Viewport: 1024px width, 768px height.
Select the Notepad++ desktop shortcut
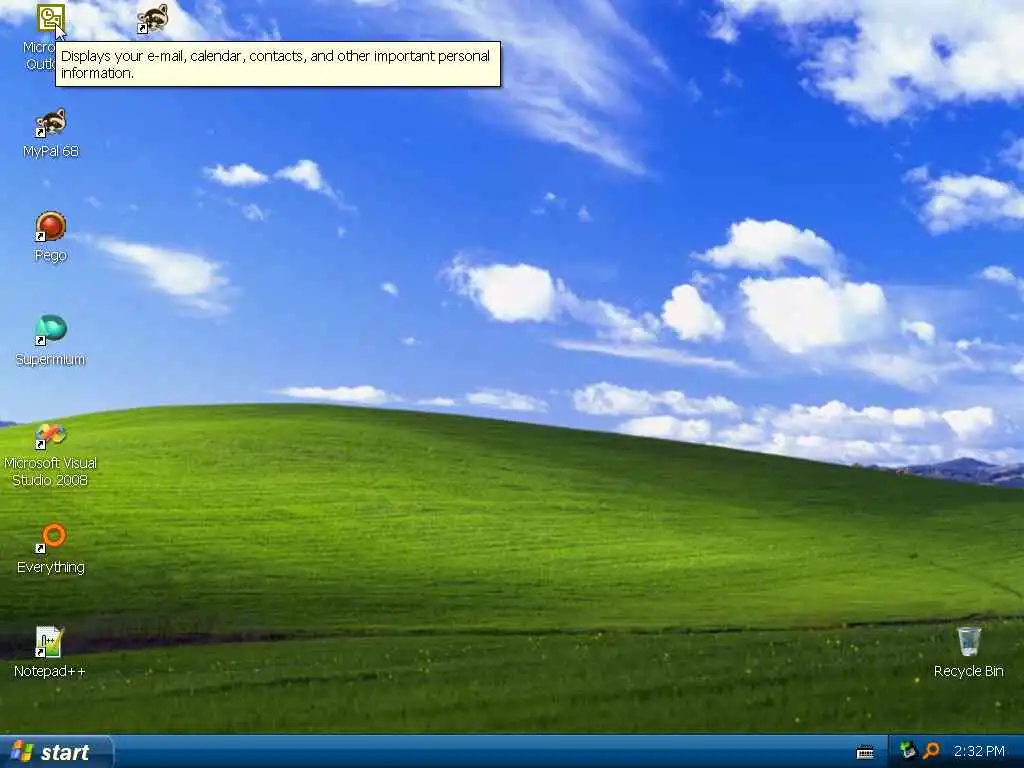(x=50, y=642)
